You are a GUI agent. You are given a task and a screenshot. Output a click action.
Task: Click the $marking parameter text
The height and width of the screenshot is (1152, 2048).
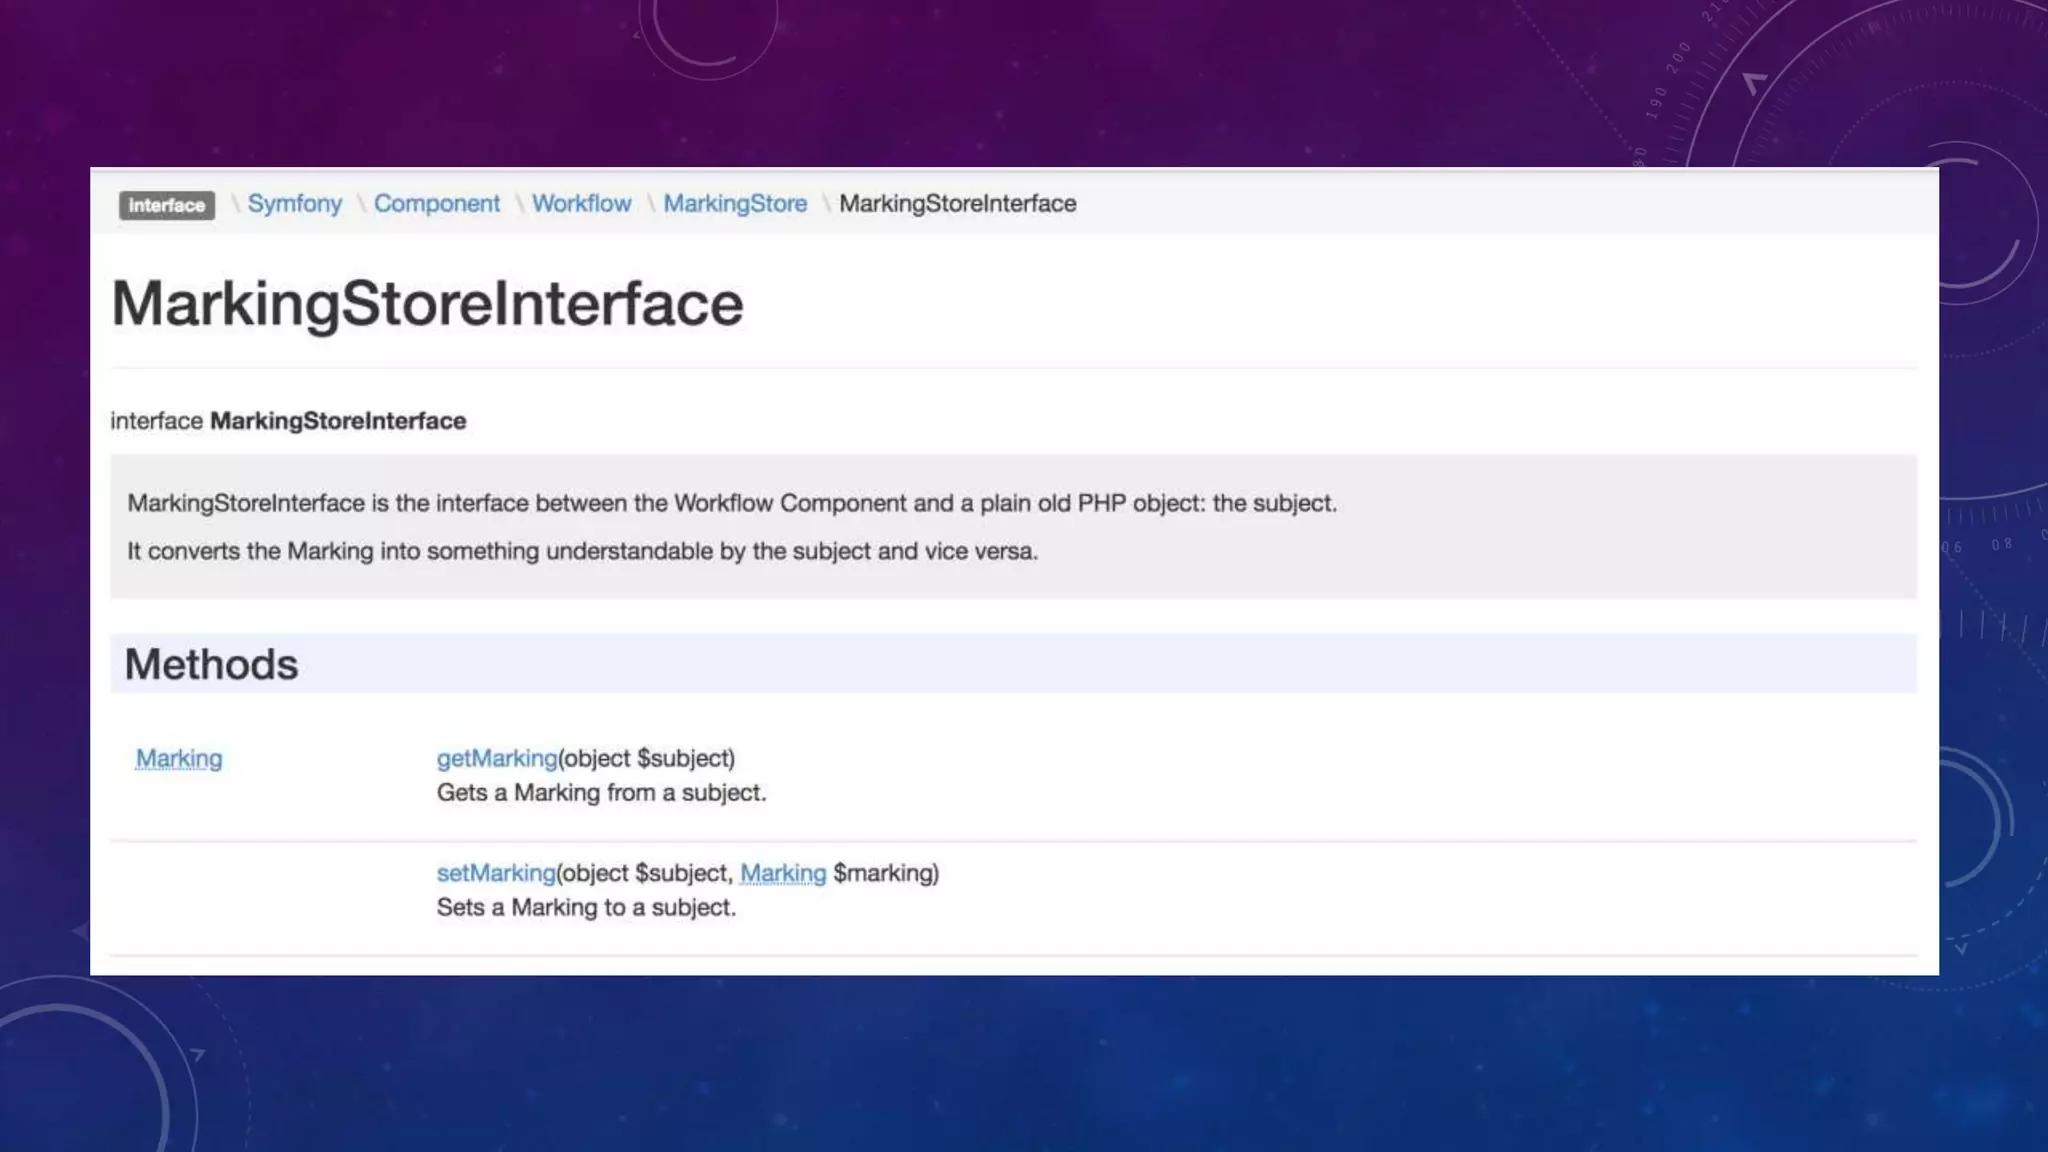(885, 873)
